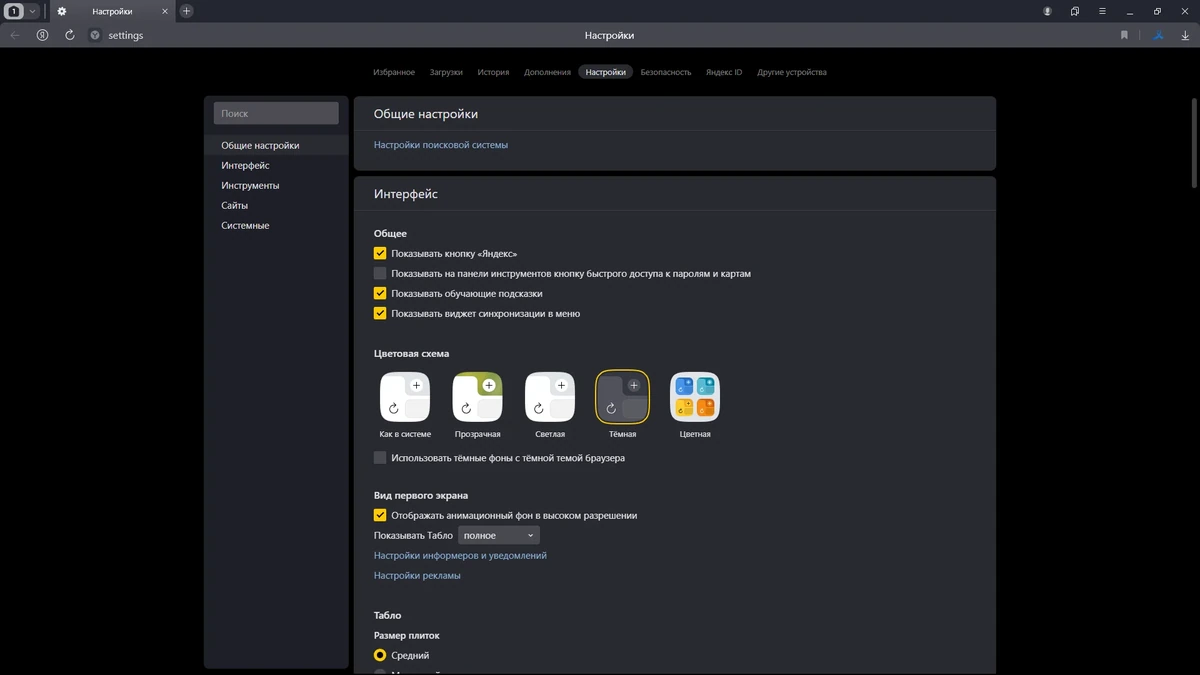This screenshot has height=675, width=1200.
Task: Select Сайты in the sidebar
Action: coord(234,205)
